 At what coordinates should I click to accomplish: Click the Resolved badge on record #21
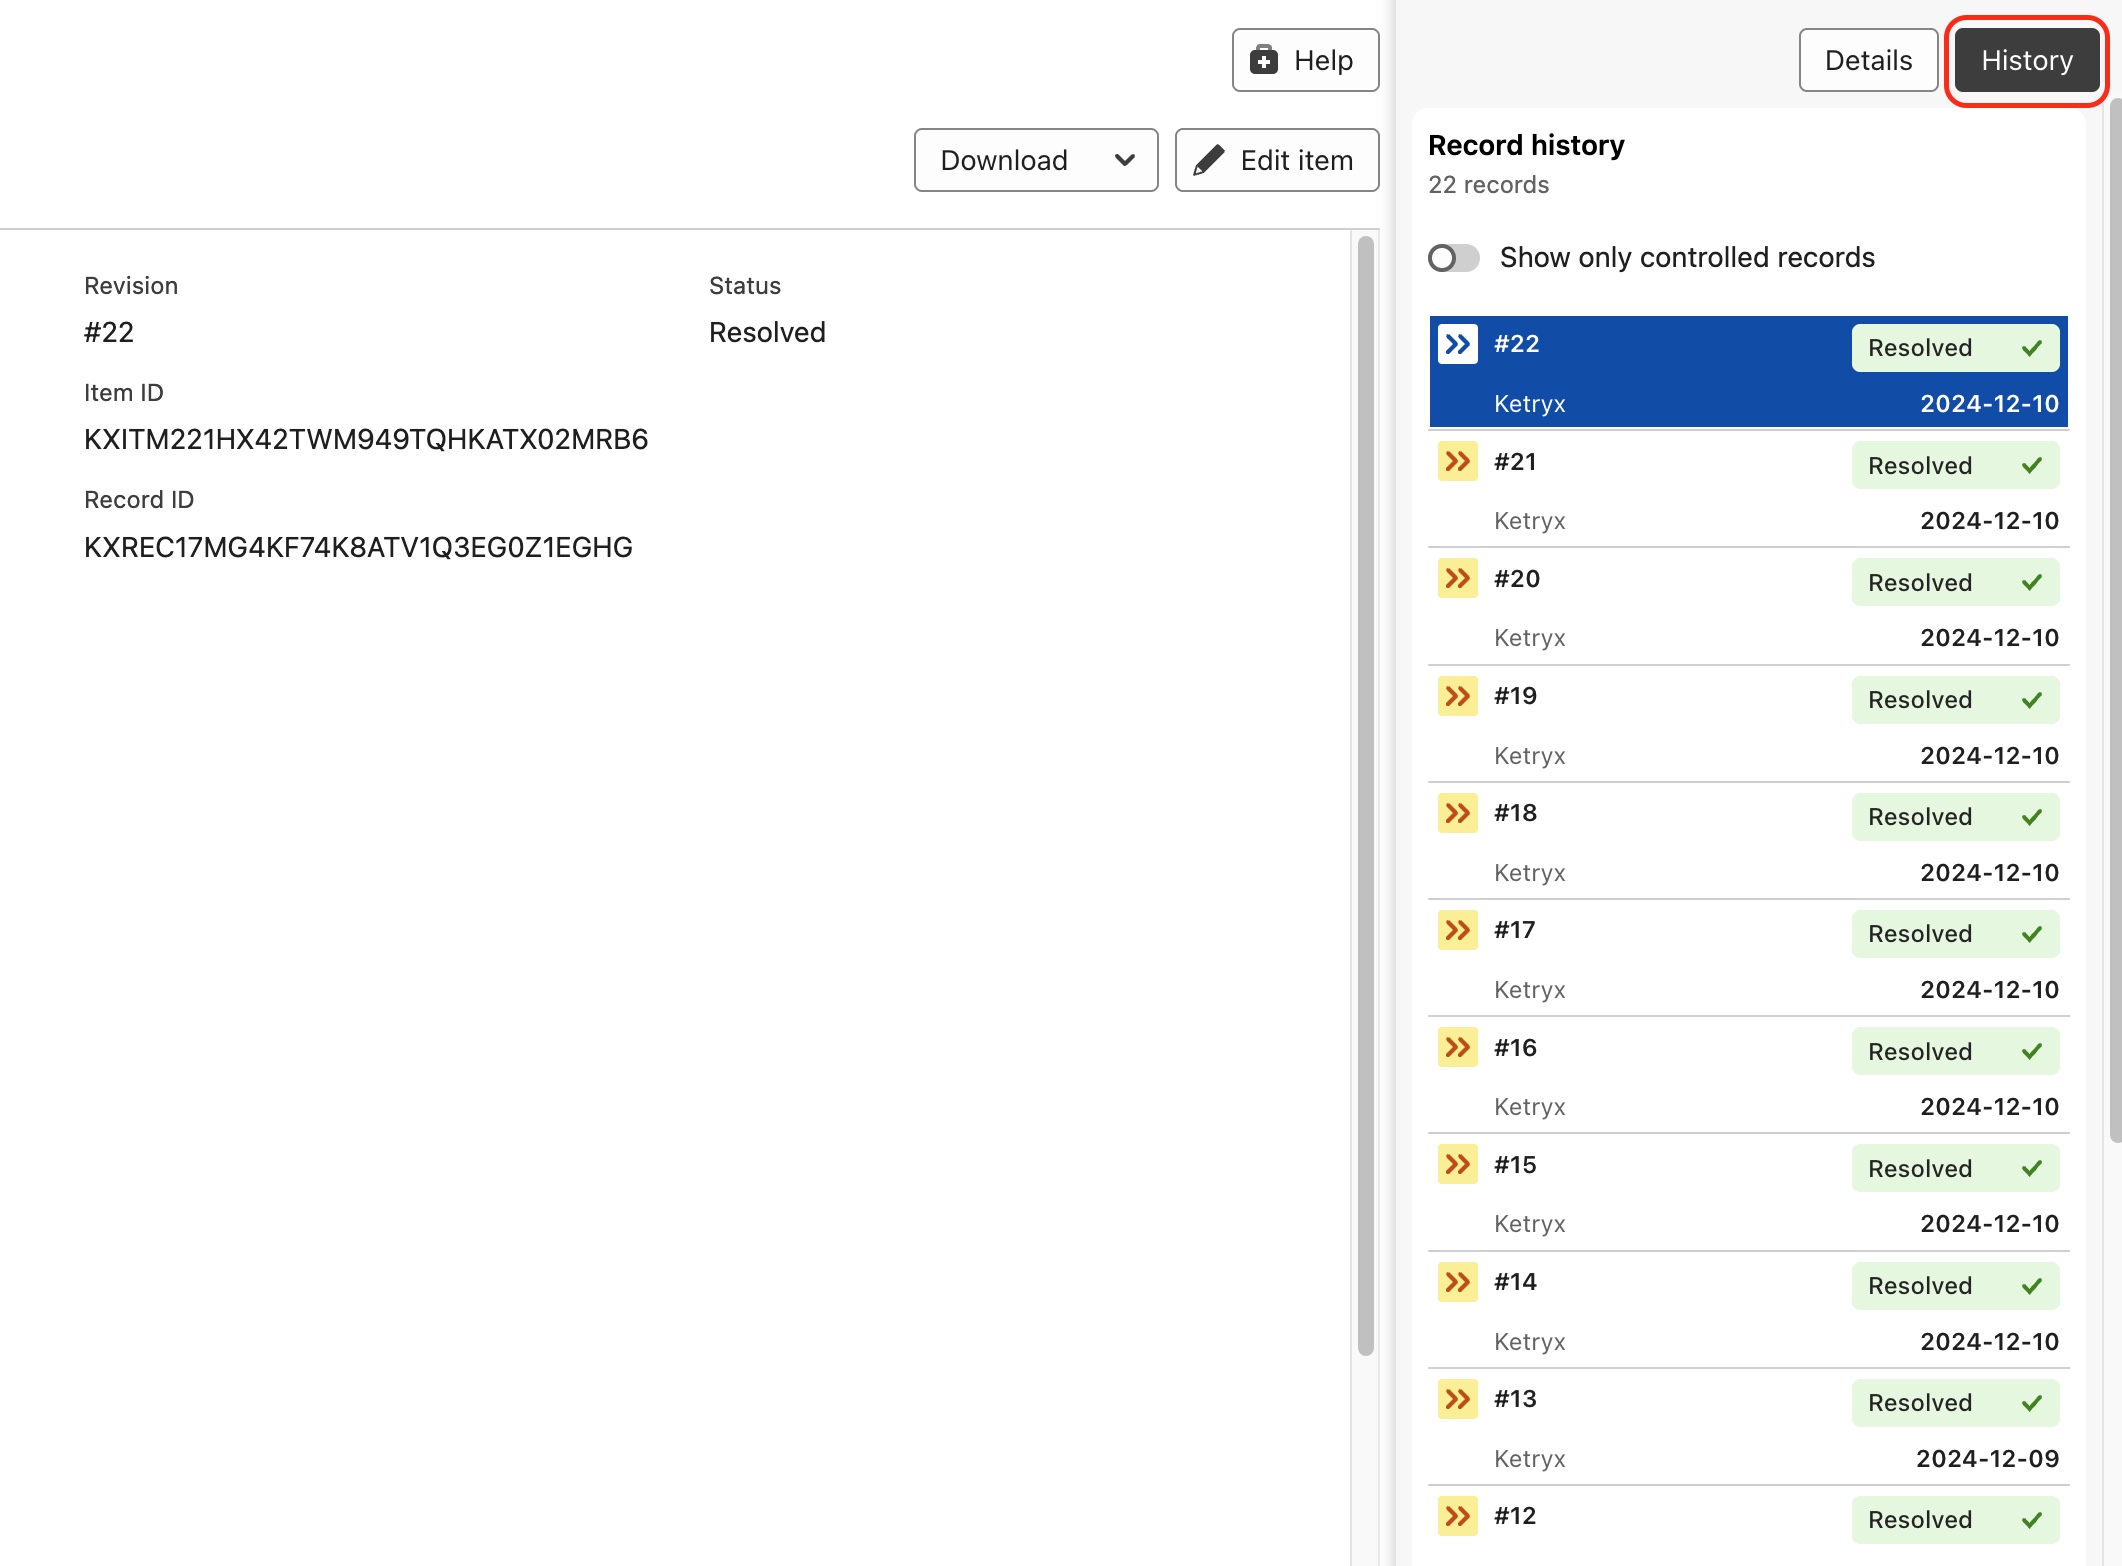coord(1955,466)
